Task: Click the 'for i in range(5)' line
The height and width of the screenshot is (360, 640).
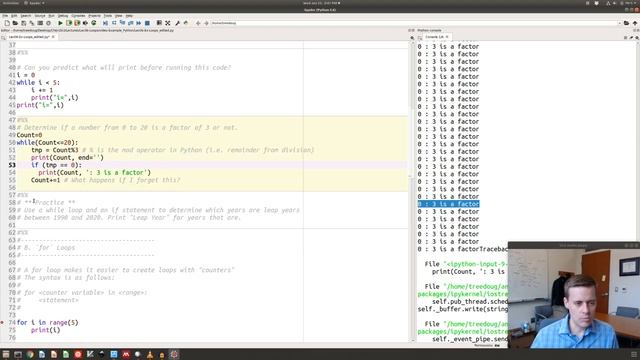Action: click(47, 322)
